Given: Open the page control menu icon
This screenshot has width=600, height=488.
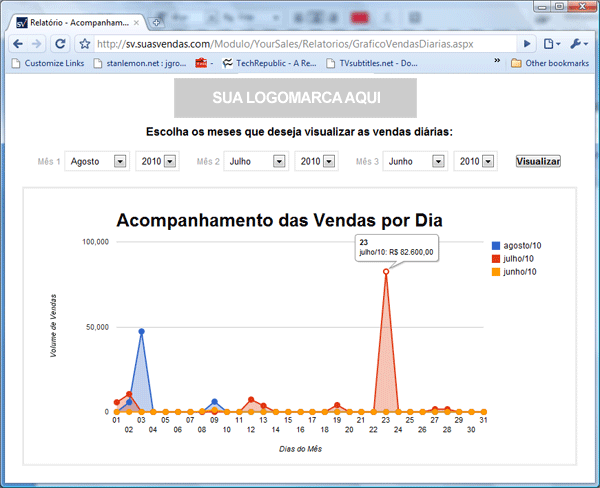Looking at the screenshot, I should (x=552, y=44).
